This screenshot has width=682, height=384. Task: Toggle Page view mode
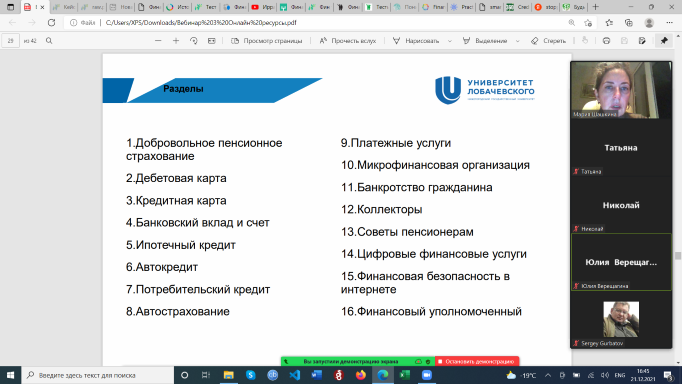266,40
